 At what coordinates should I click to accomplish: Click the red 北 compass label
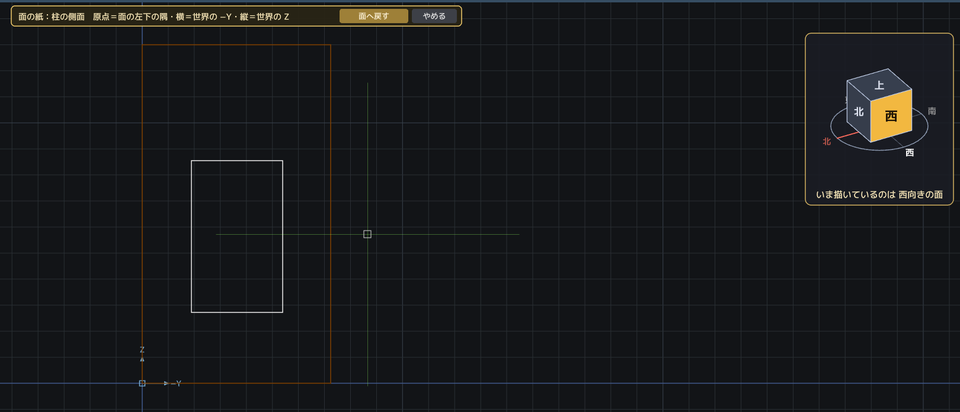827,141
